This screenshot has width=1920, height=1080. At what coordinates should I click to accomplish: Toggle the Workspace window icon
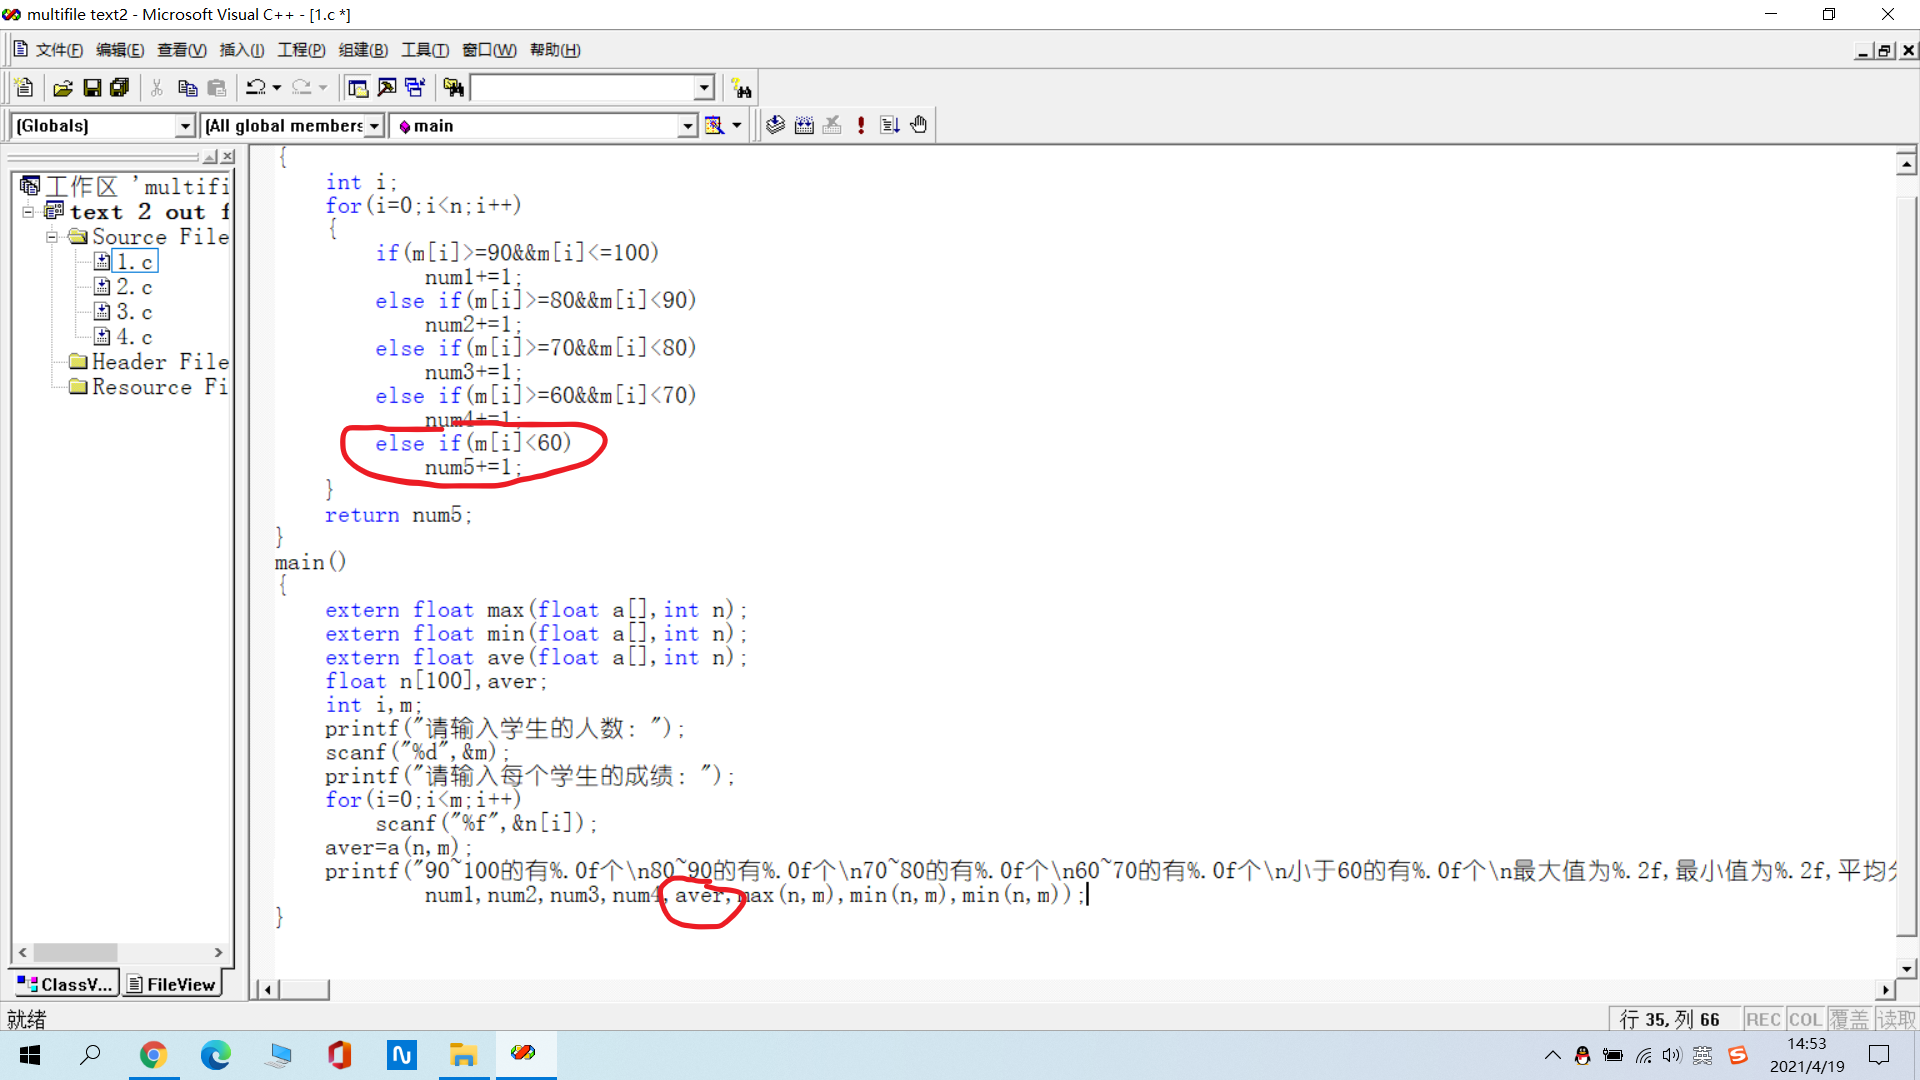click(x=357, y=88)
